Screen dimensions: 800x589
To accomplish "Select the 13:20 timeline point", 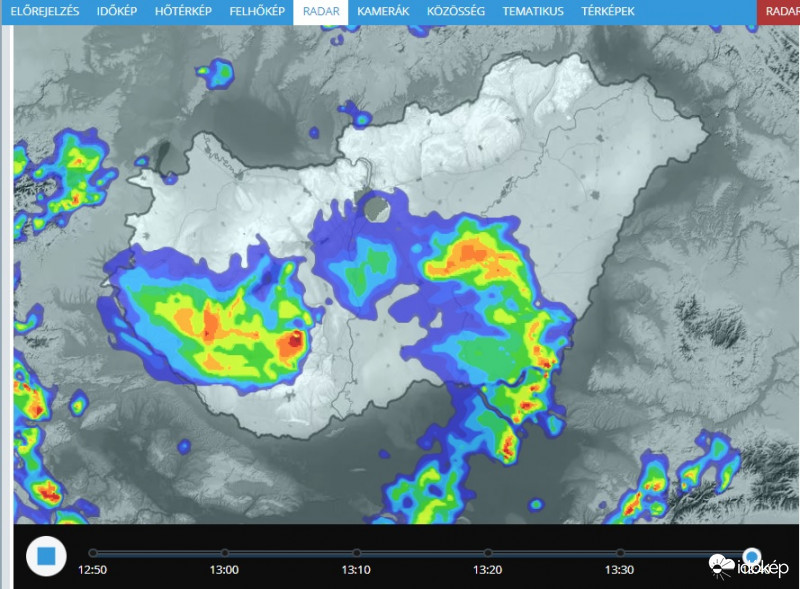I will click(488, 553).
